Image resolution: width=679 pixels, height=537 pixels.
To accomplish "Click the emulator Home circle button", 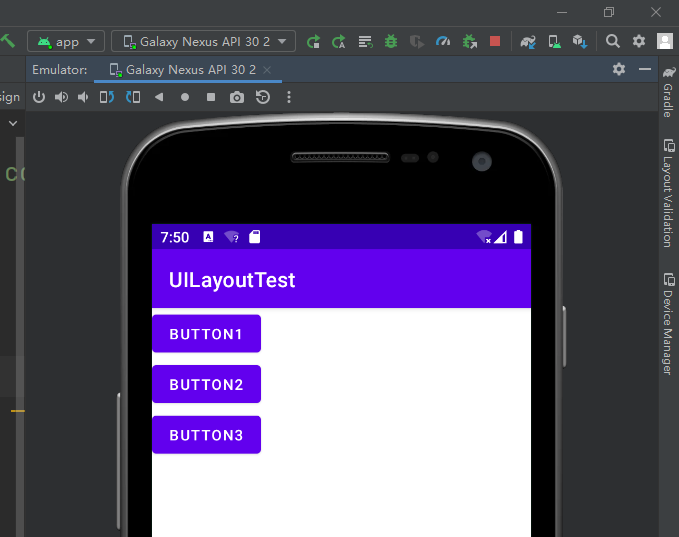I will coord(185,97).
